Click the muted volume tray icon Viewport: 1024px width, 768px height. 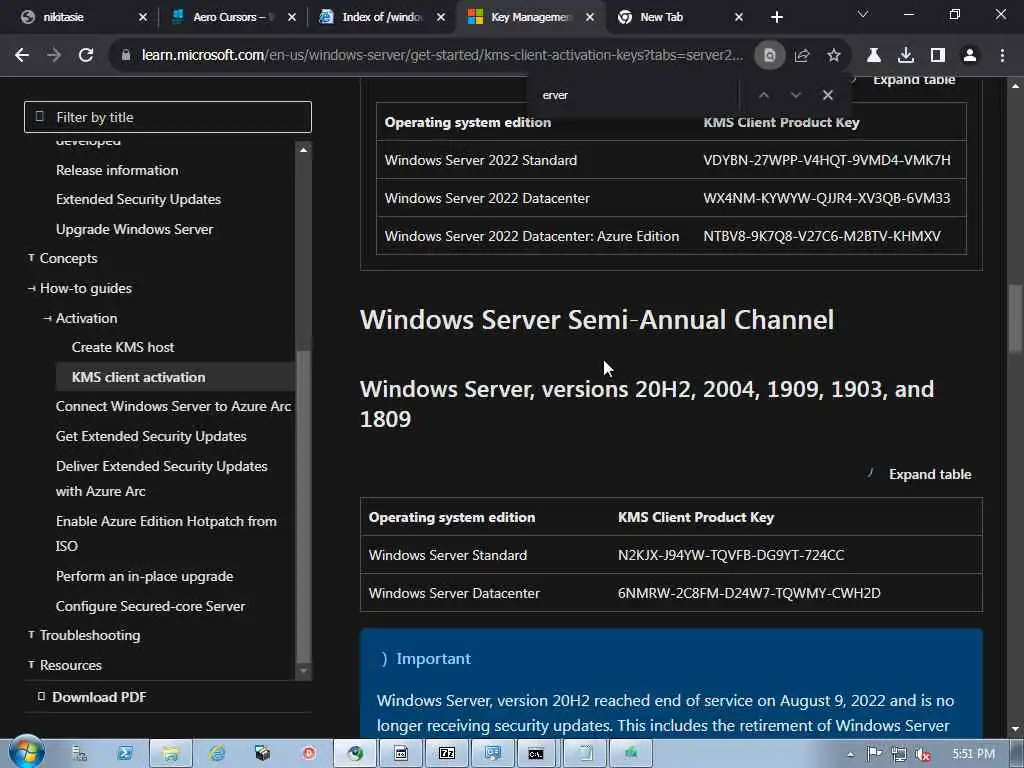coord(923,754)
